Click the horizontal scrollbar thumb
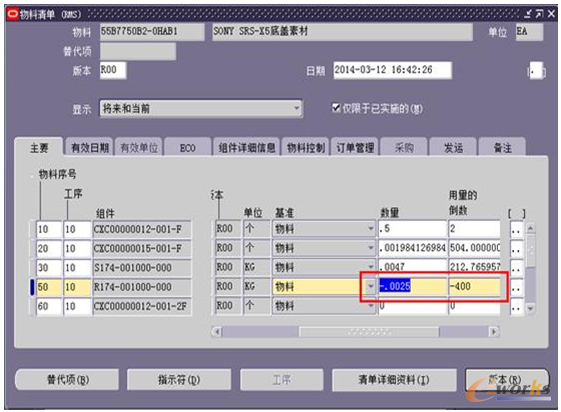This screenshot has width=561, height=412. coord(369,332)
